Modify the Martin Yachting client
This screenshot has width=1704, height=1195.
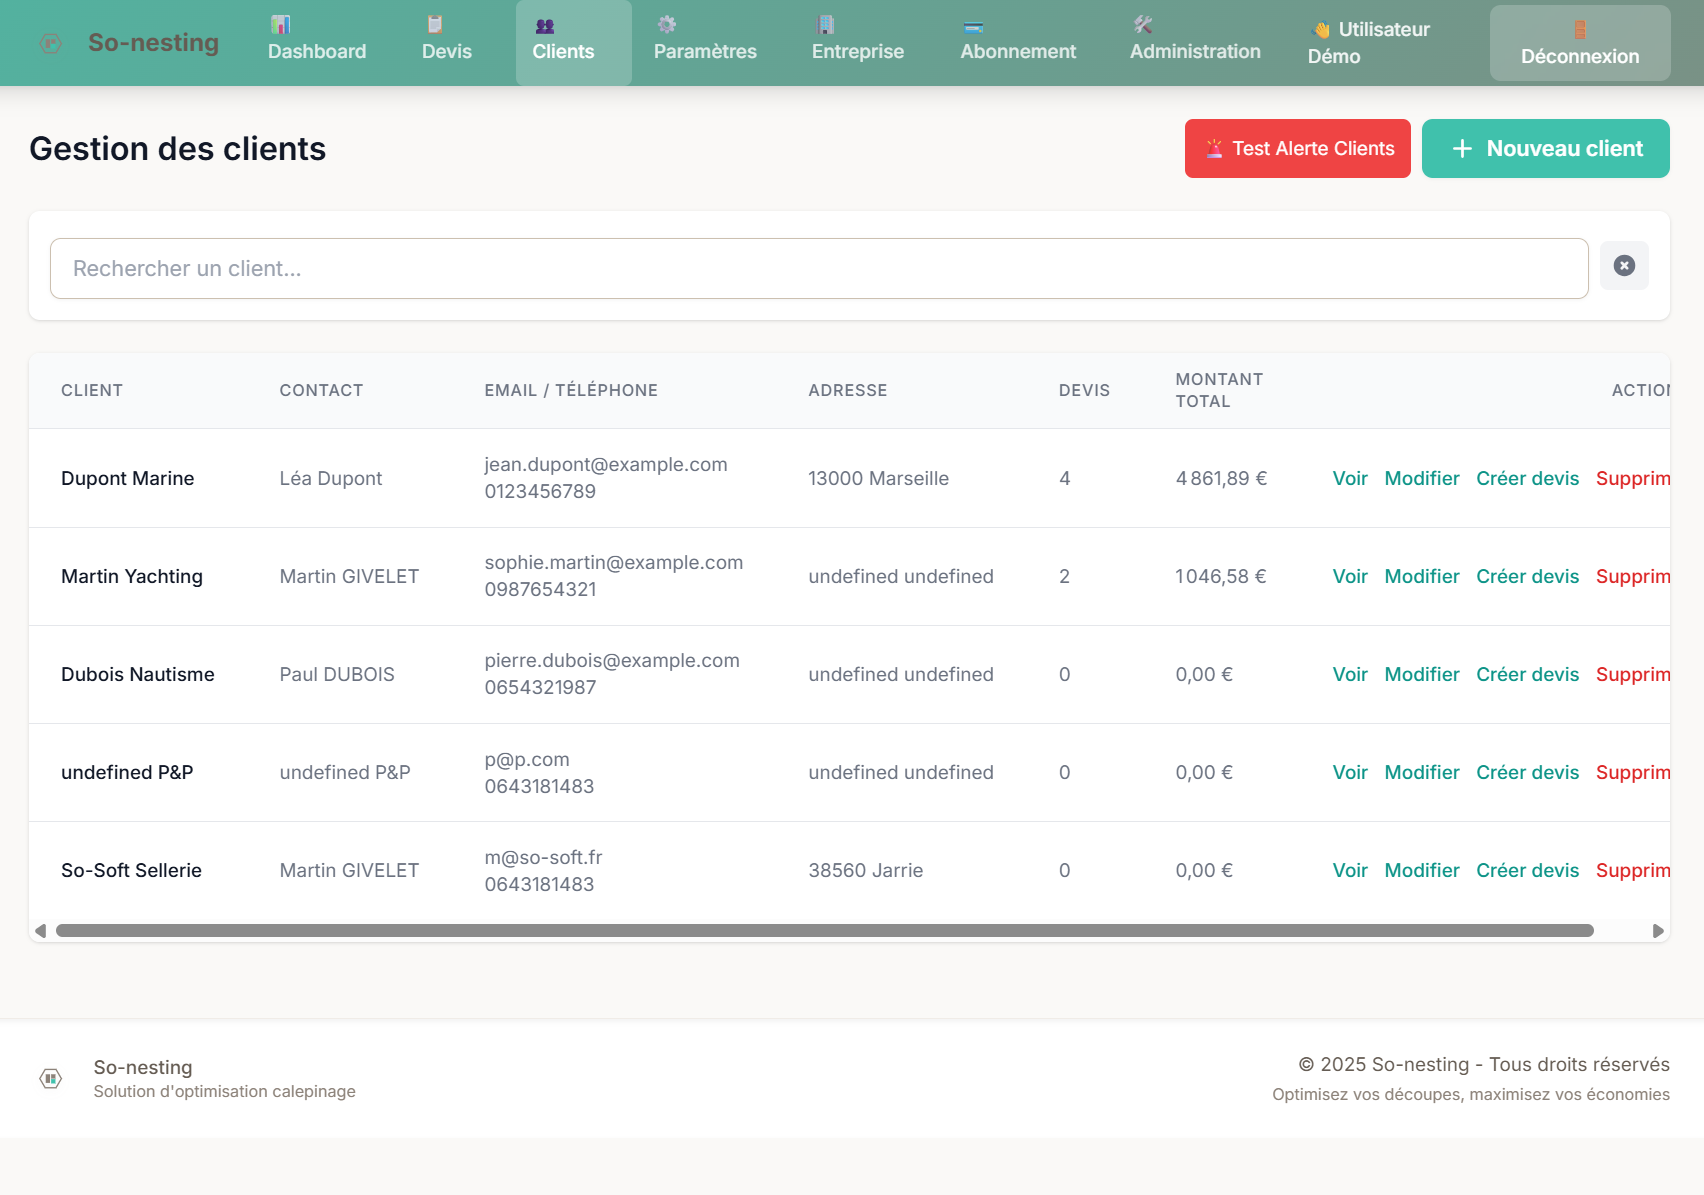click(x=1421, y=576)
